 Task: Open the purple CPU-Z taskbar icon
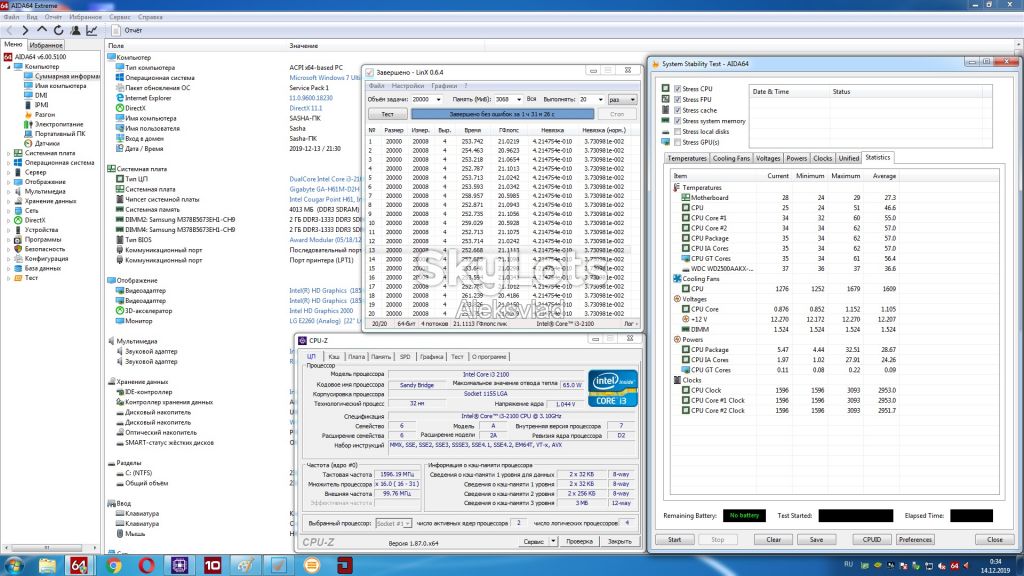(180, 565)
